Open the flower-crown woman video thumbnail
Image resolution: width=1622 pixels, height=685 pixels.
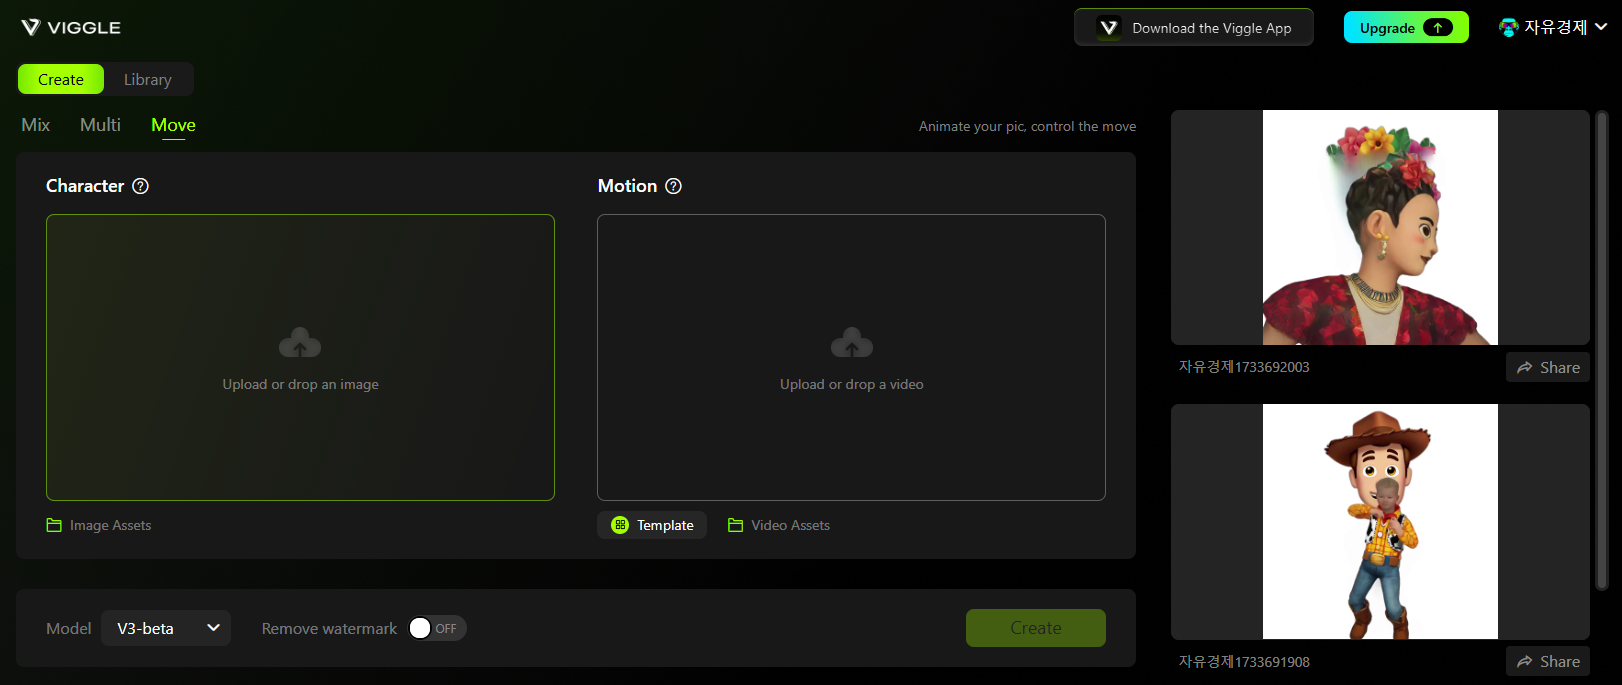pos(1380,227)
